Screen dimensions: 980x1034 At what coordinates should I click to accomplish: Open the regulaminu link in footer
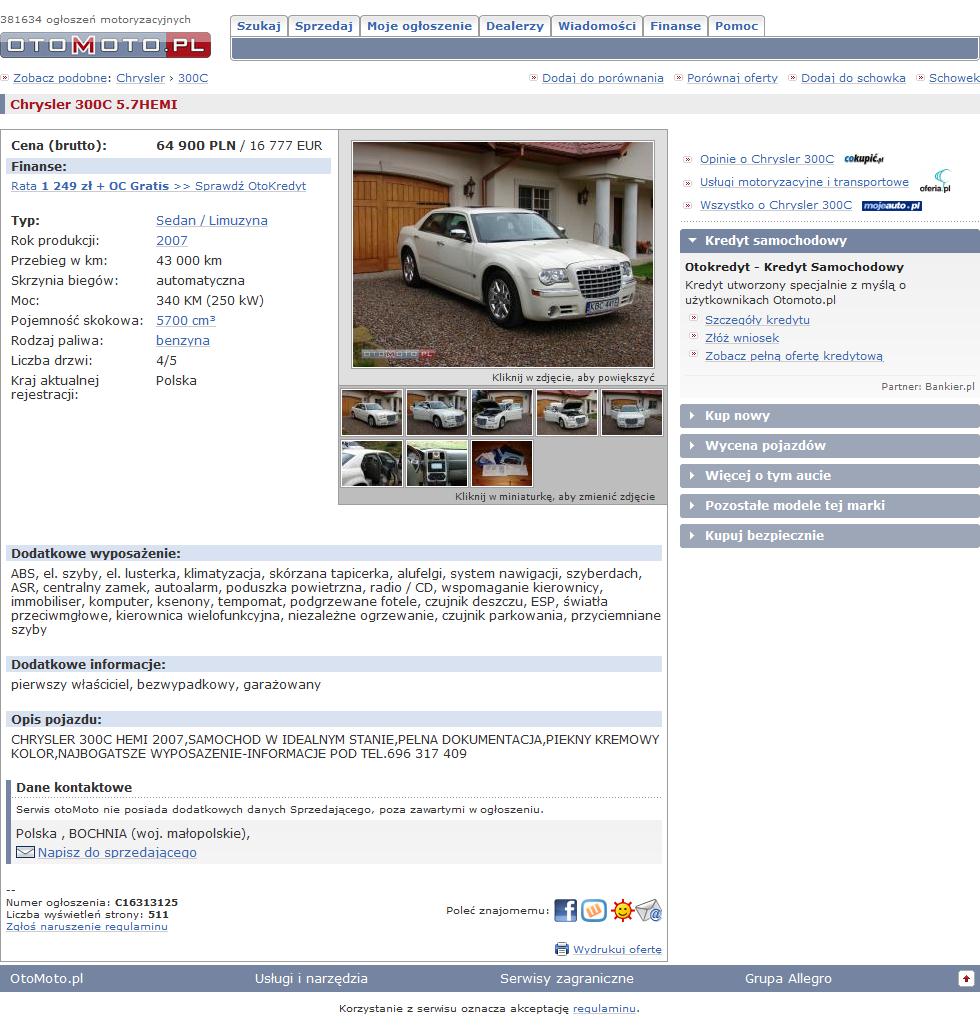click(x=605, y=1008)
